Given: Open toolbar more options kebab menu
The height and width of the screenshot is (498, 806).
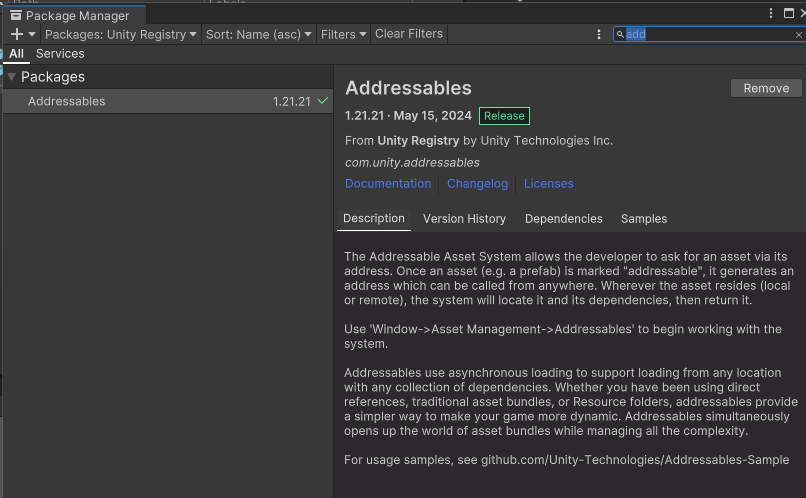Looking at the screenshot, I should tap(599, 34).
